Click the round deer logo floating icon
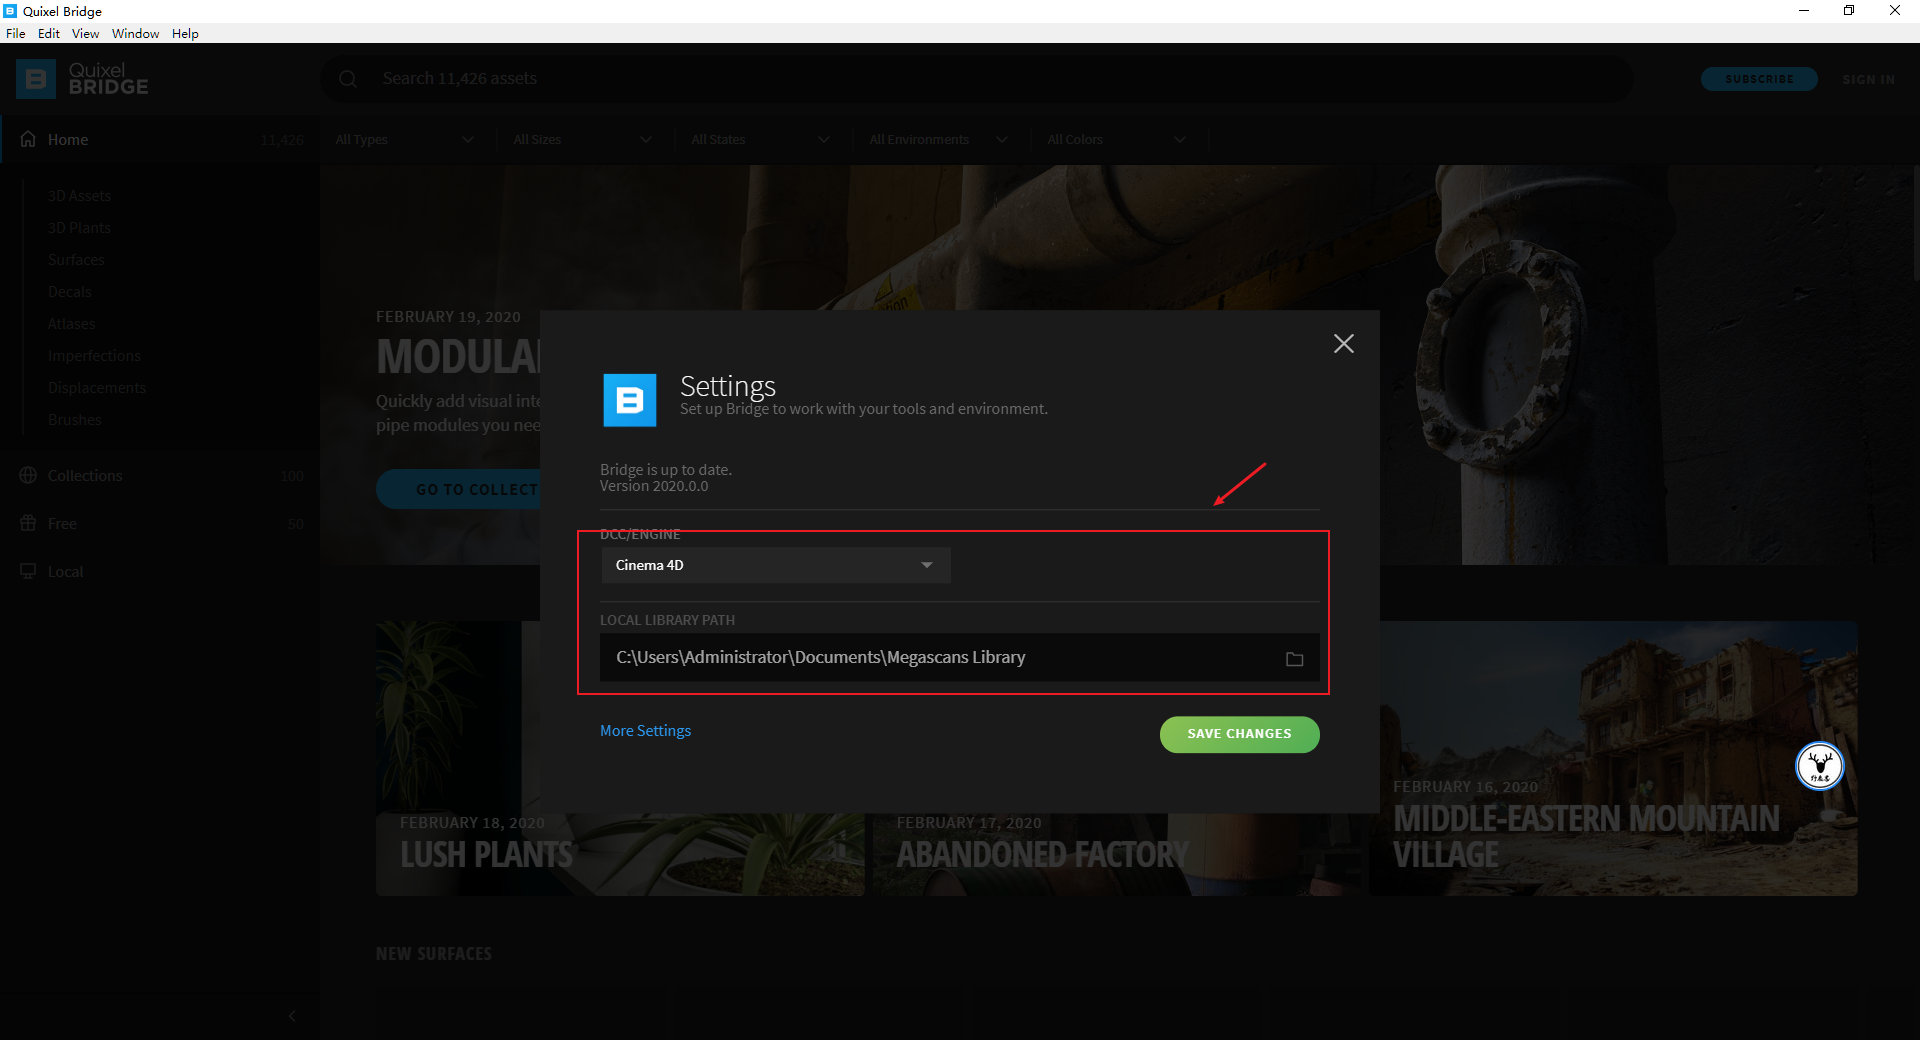Screen dimensions: 1920x1040 (x=1820, y=767)
